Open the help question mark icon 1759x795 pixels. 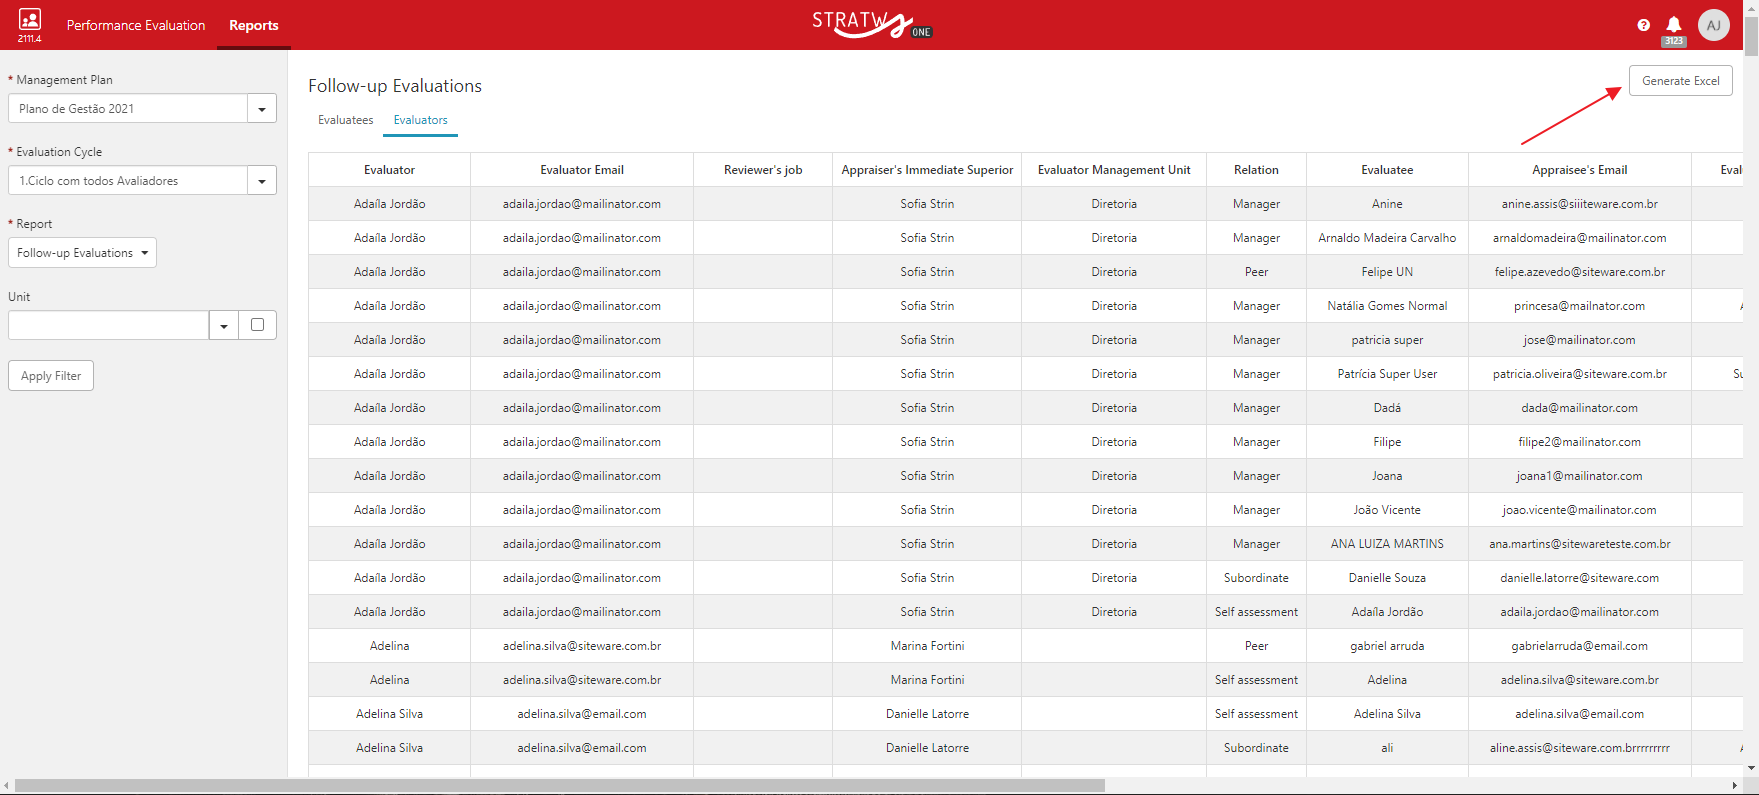[x=1644, y=25]
